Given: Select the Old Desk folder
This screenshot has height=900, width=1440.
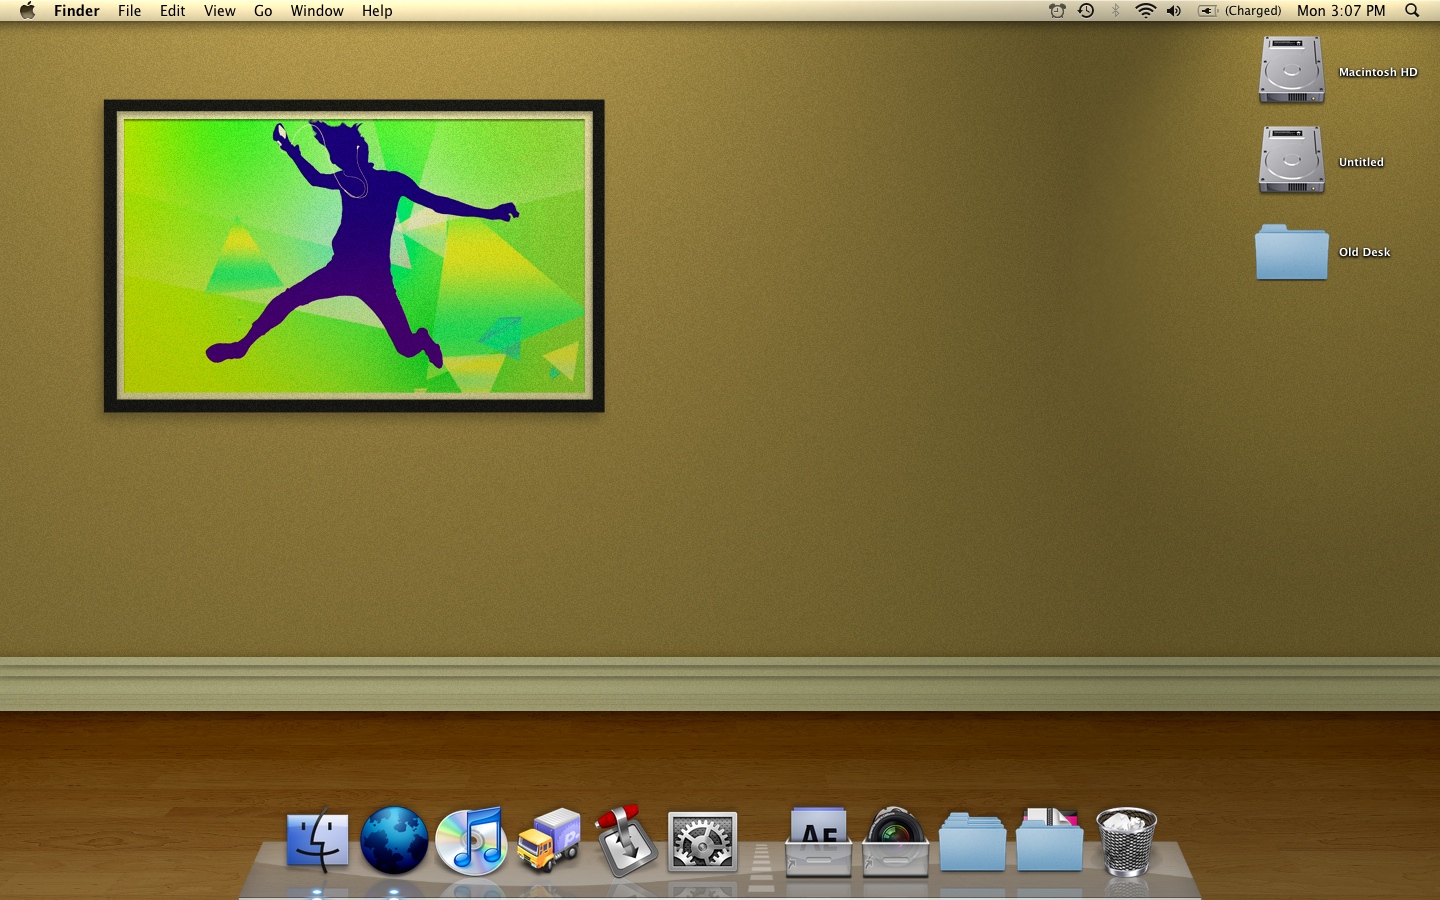Looking at the screenshot, I should coord(1291,252).
